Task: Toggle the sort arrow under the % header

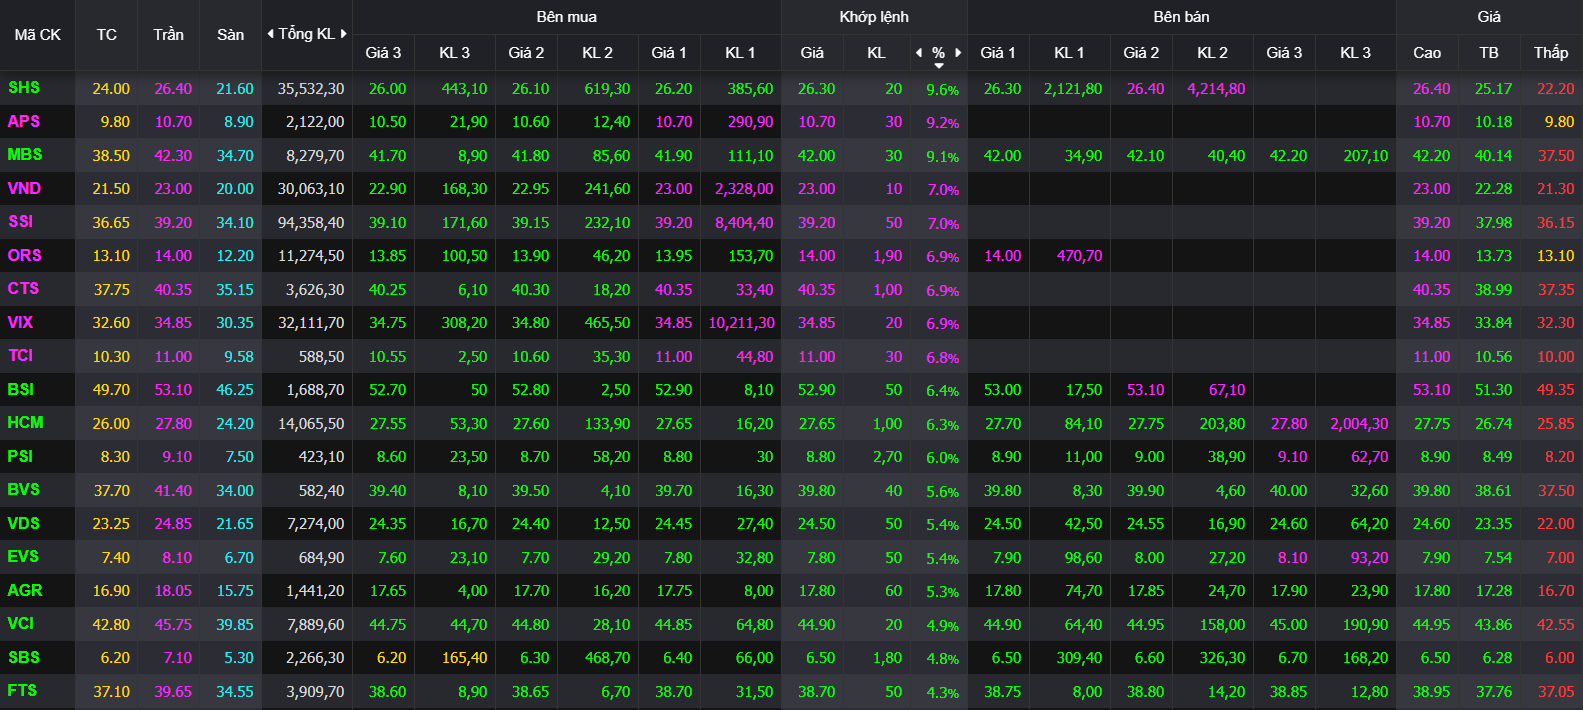Action: point(939,66)
